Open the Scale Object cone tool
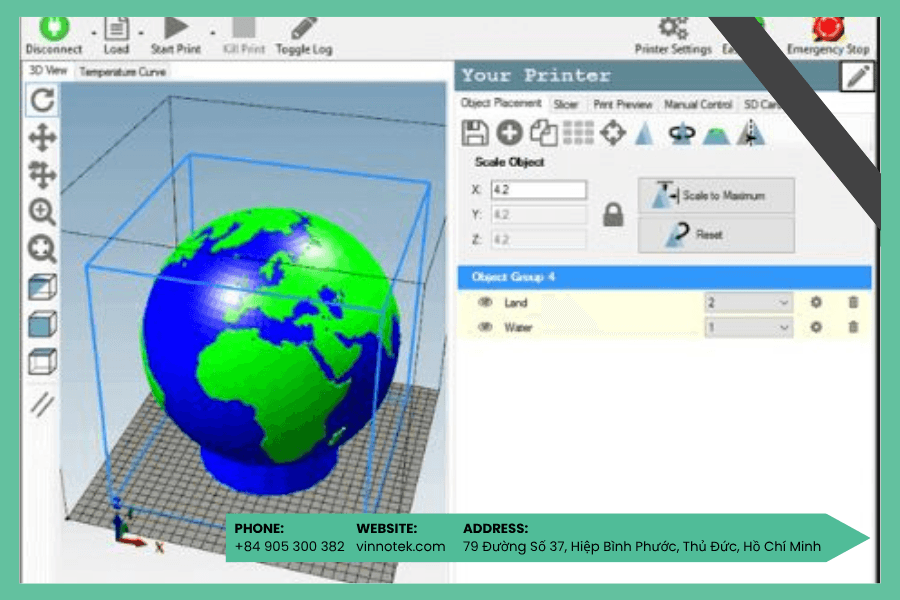The image size is (900, 600). pyautogui.click(x=645, y=133)
